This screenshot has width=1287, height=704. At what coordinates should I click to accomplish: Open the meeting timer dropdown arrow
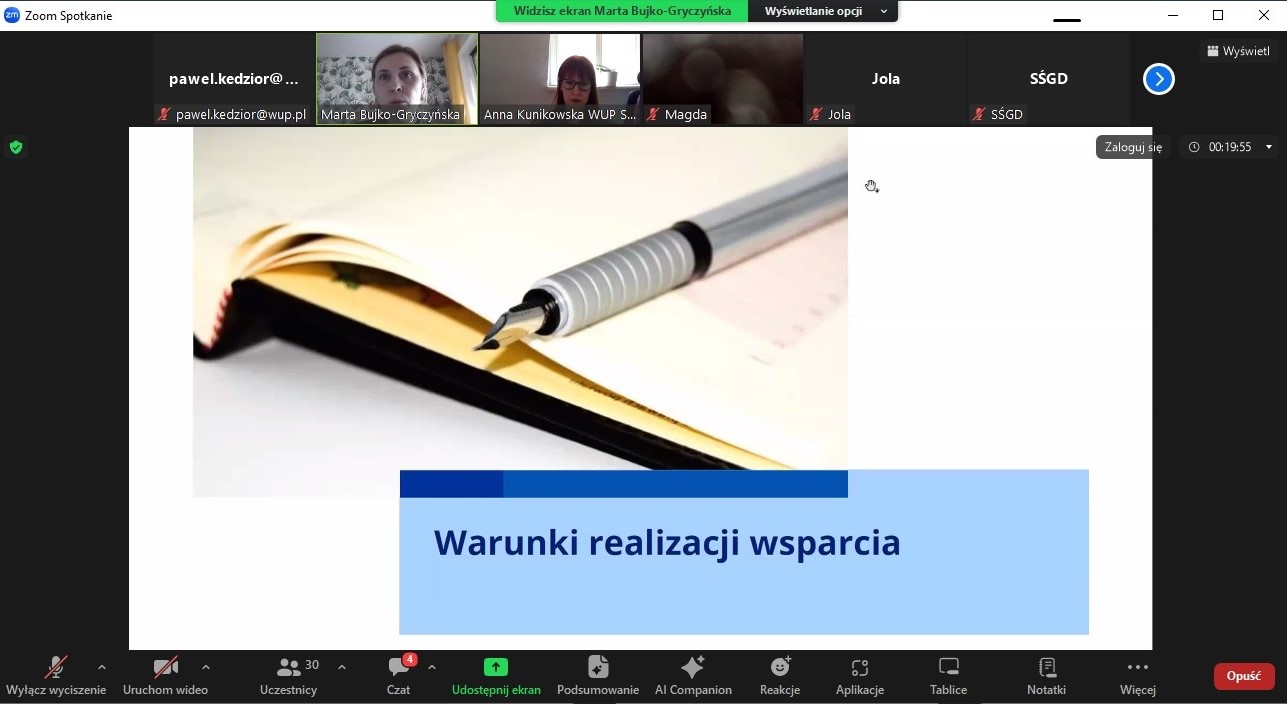pyautogui.click(x=1269, y=147)
